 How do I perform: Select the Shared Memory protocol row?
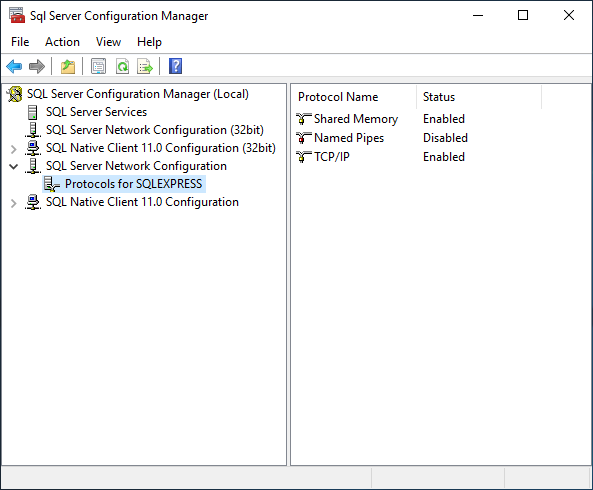click(356, 119)
